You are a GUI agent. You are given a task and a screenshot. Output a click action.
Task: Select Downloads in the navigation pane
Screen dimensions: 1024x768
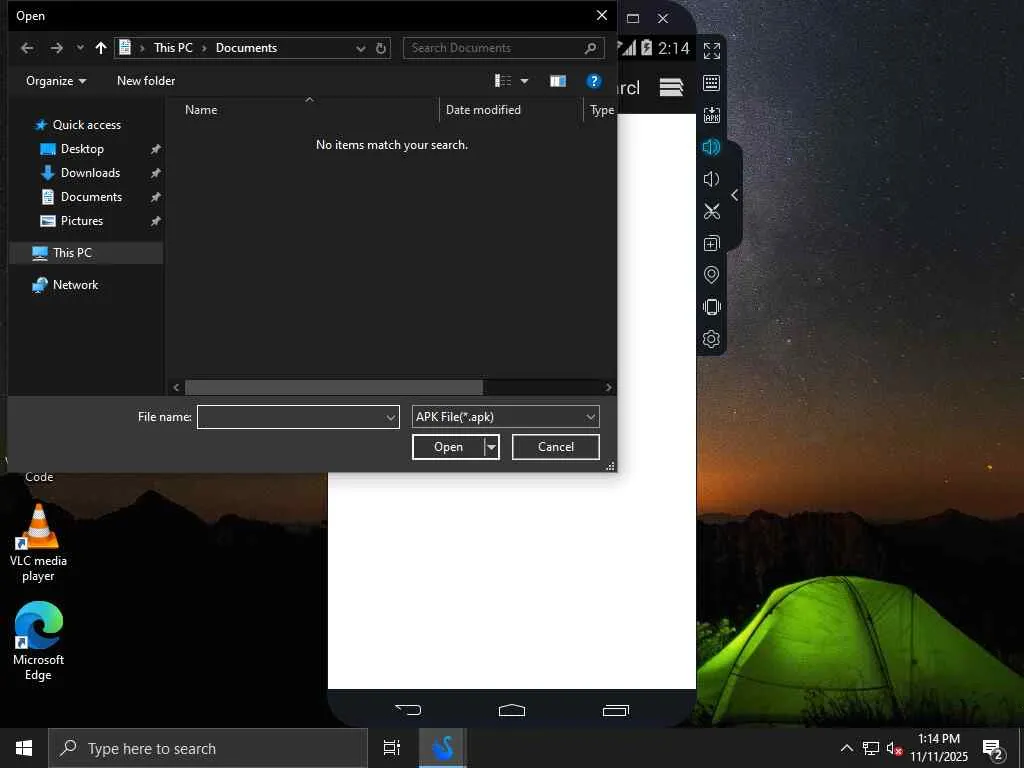click(x=90, y=173)
